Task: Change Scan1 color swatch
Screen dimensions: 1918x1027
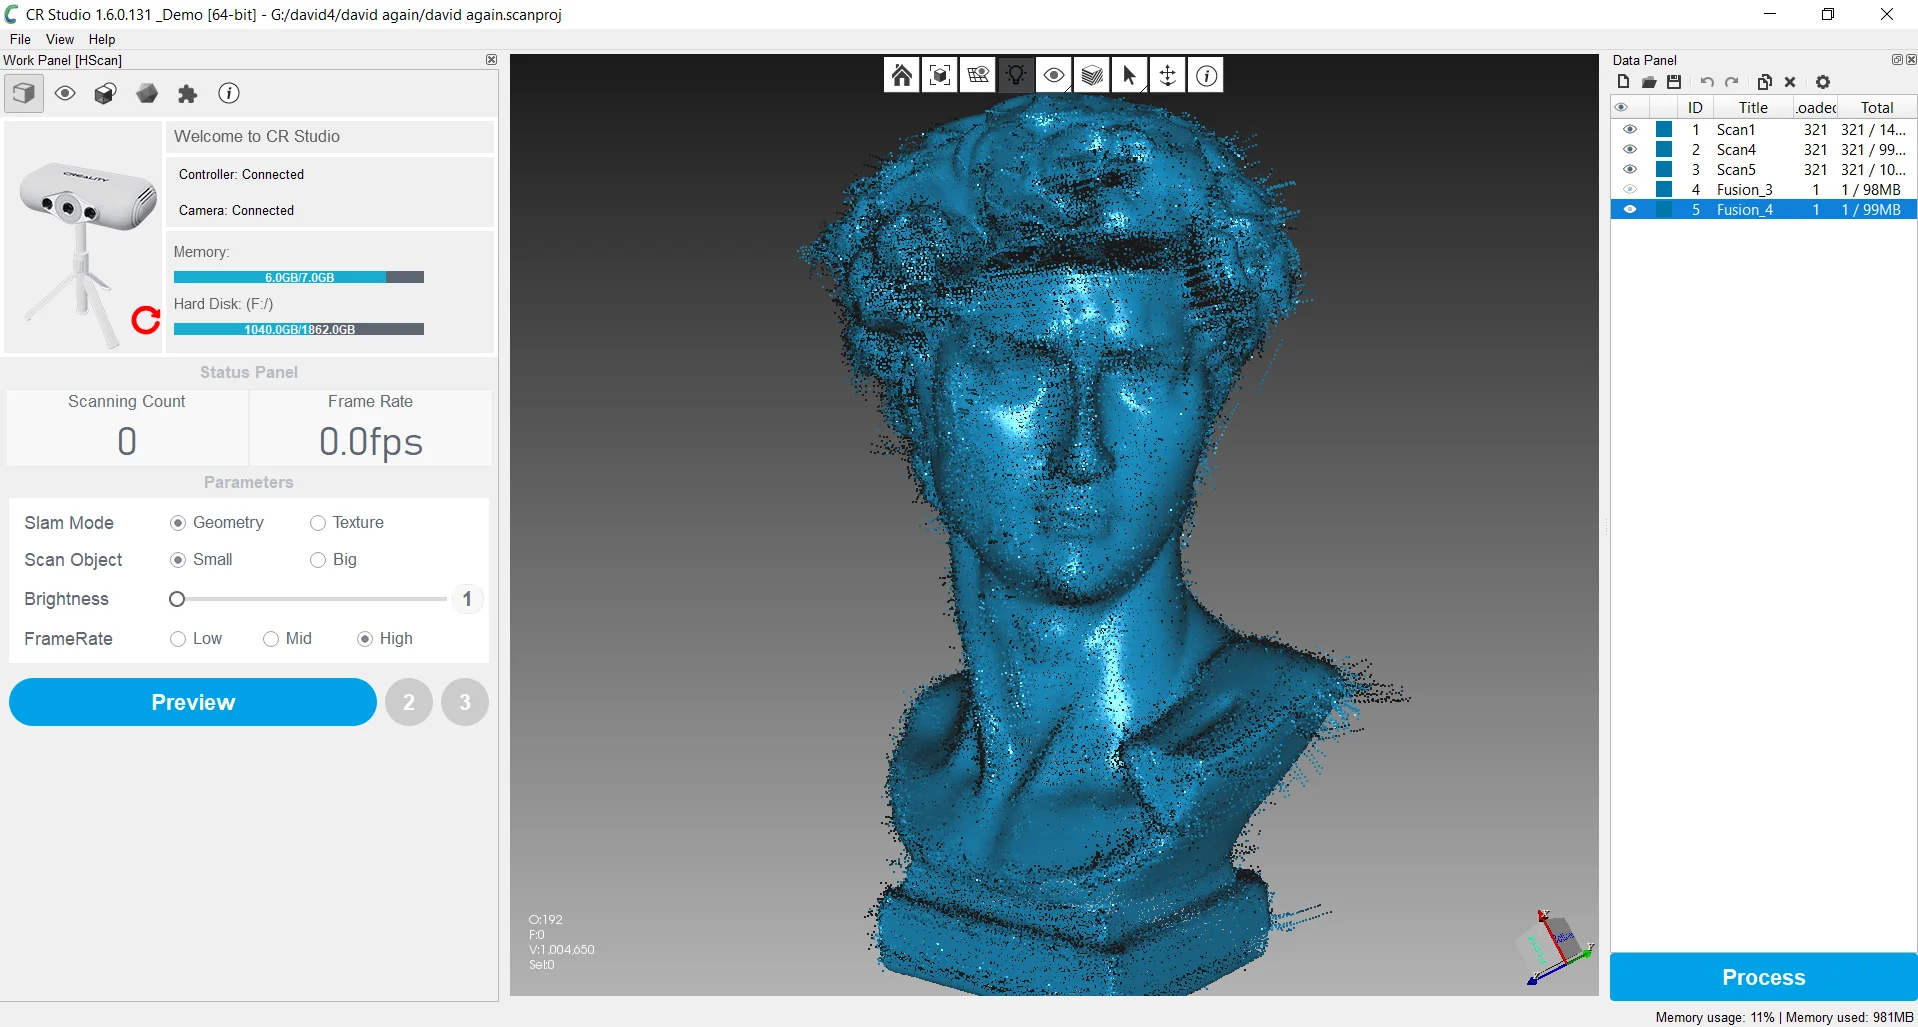Action: (1664, 130)
